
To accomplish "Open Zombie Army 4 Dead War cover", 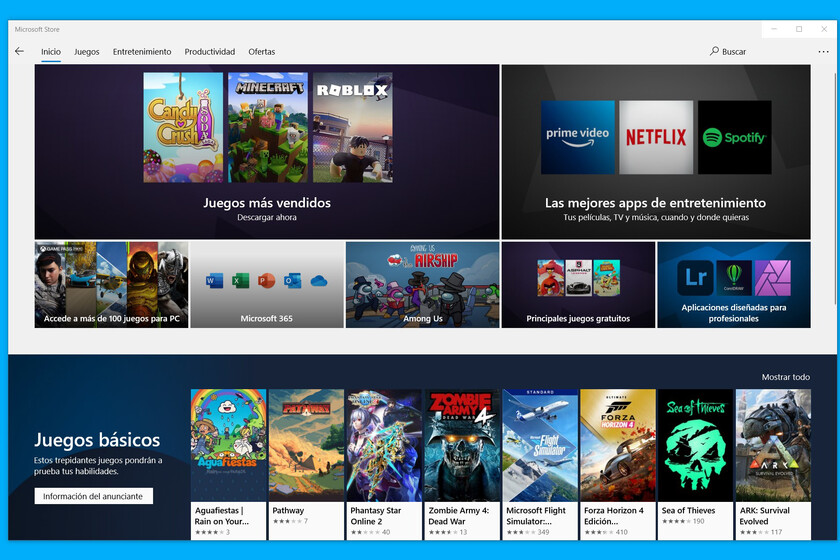I will point(462,445).
